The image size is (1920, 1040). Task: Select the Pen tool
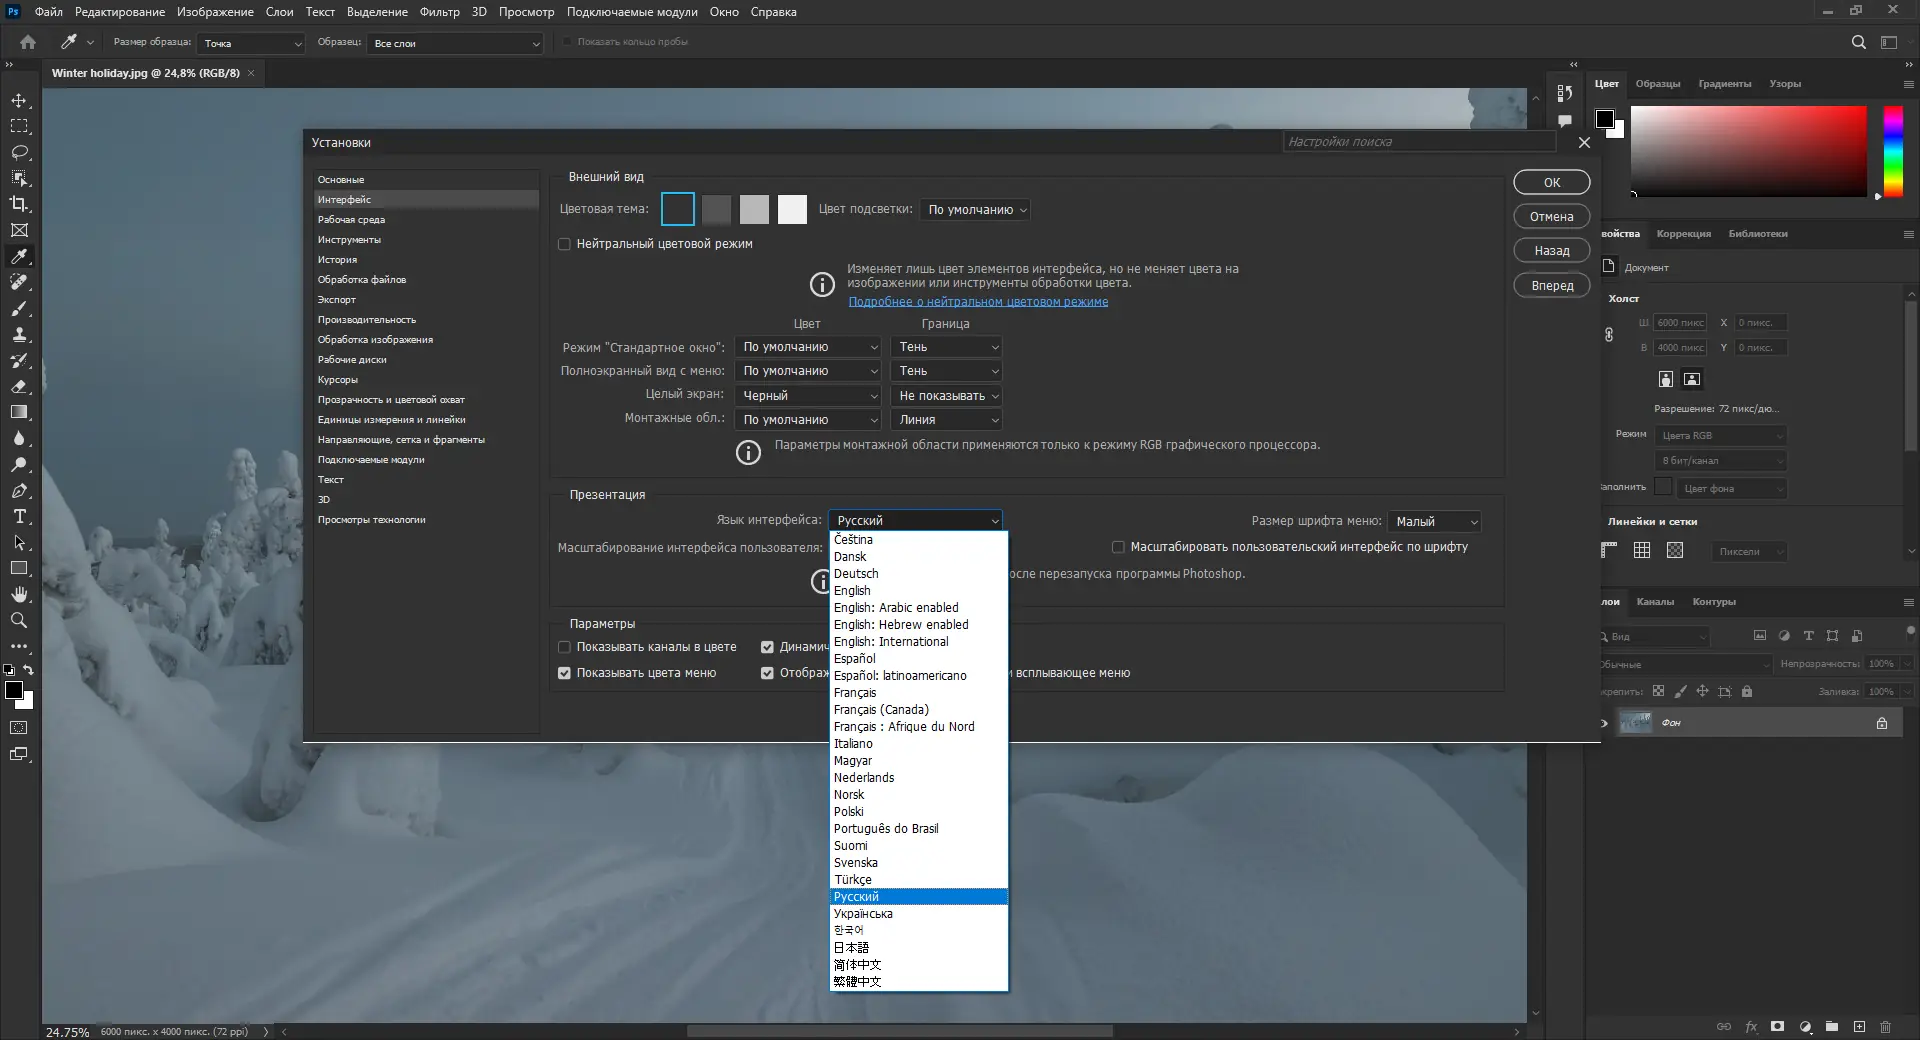(19, 491)
